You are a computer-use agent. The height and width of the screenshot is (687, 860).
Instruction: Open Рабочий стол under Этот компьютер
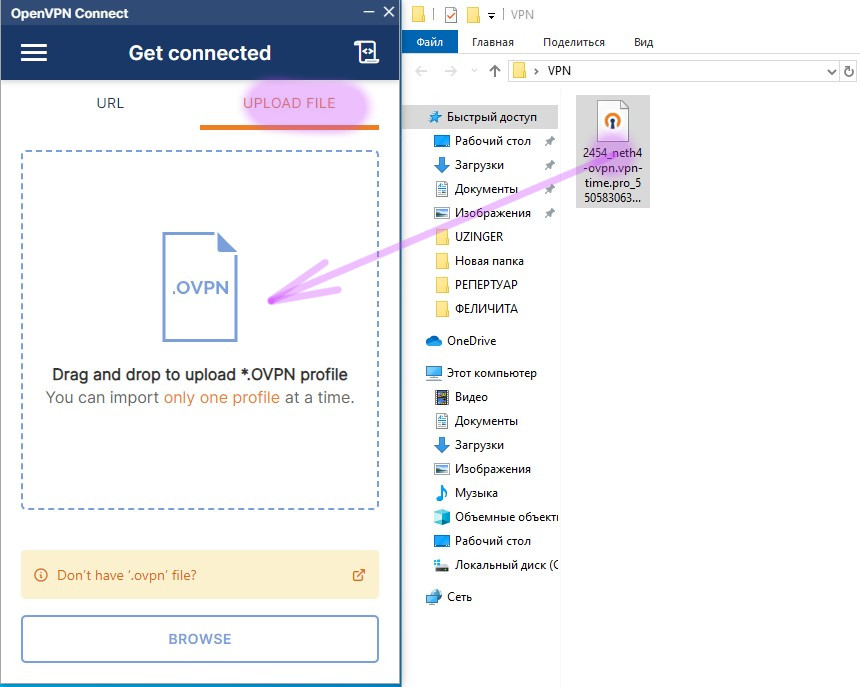[493, 541]
